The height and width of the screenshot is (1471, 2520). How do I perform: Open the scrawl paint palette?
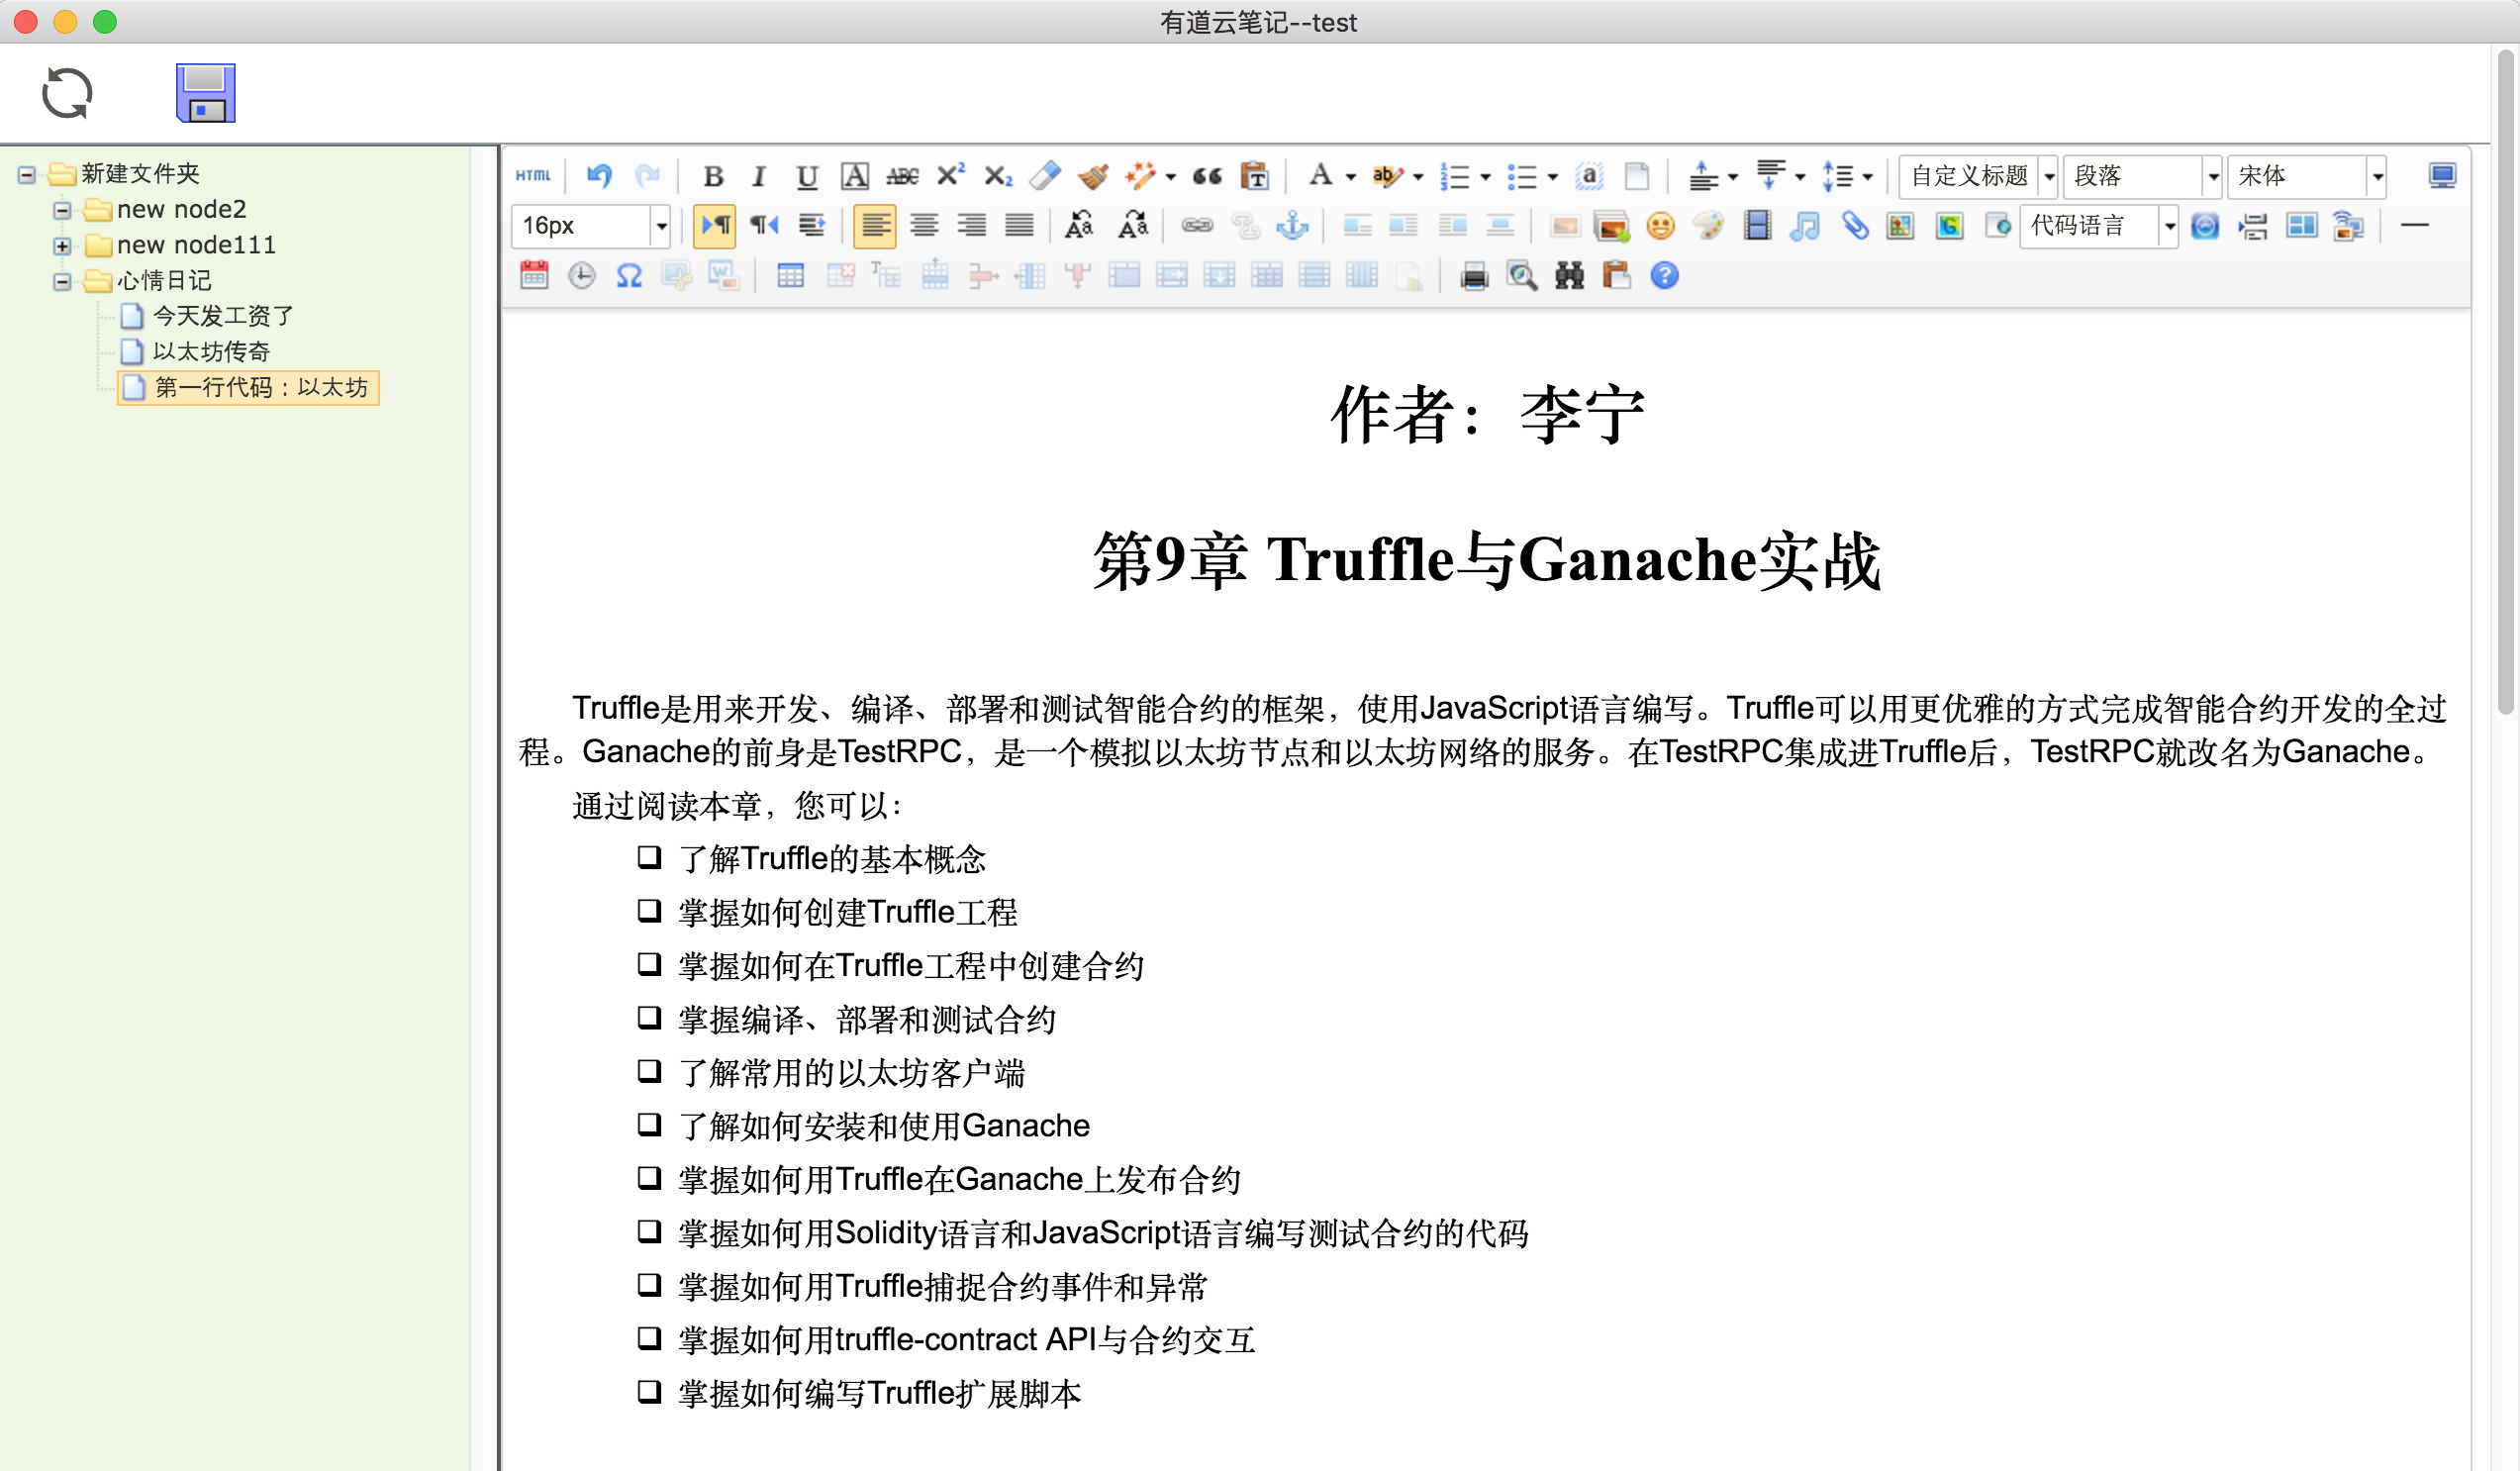pyautogui.click(x=1708, y=226)
